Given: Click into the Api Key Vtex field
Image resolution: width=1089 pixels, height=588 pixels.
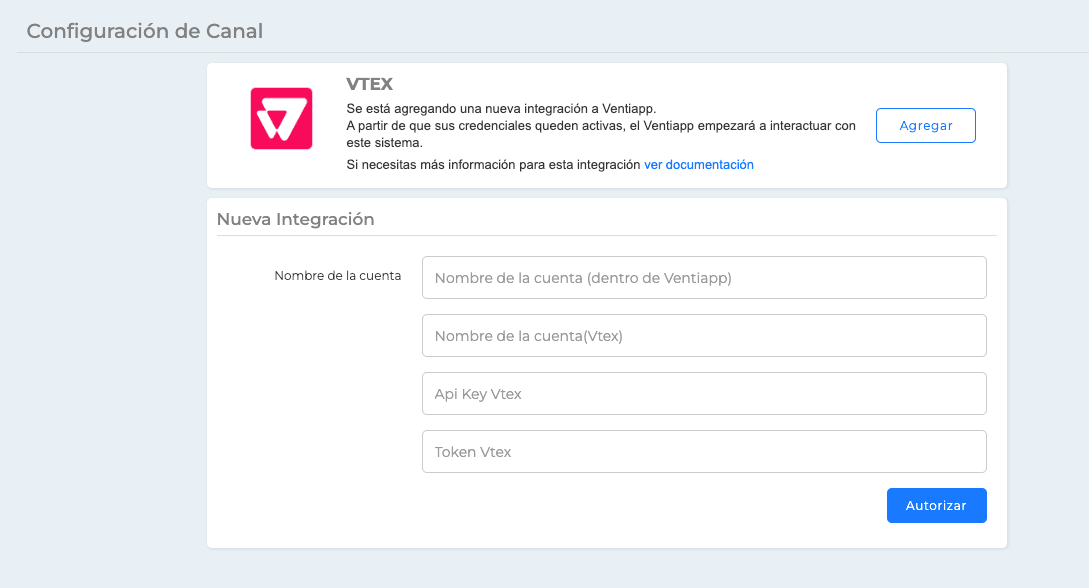Looking at the screenshot, I should point(704,394).
